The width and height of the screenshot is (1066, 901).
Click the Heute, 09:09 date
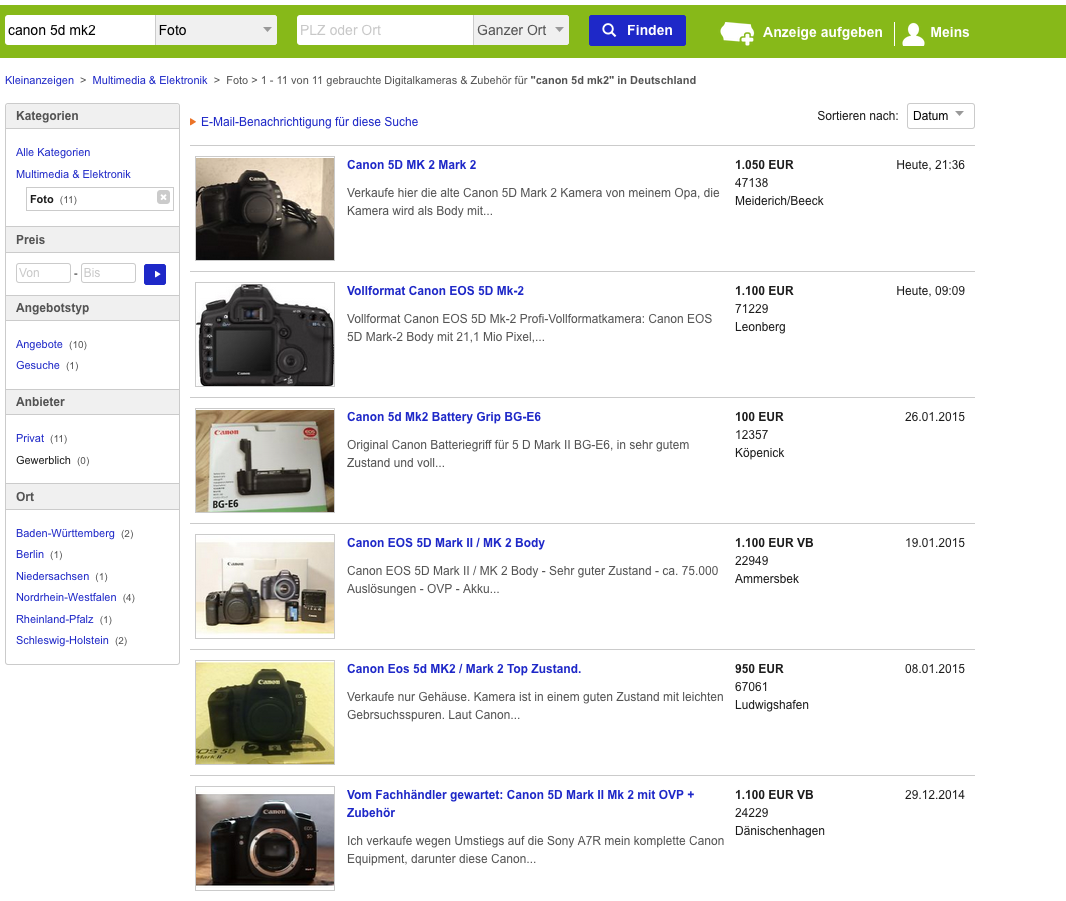coord(930,290)
